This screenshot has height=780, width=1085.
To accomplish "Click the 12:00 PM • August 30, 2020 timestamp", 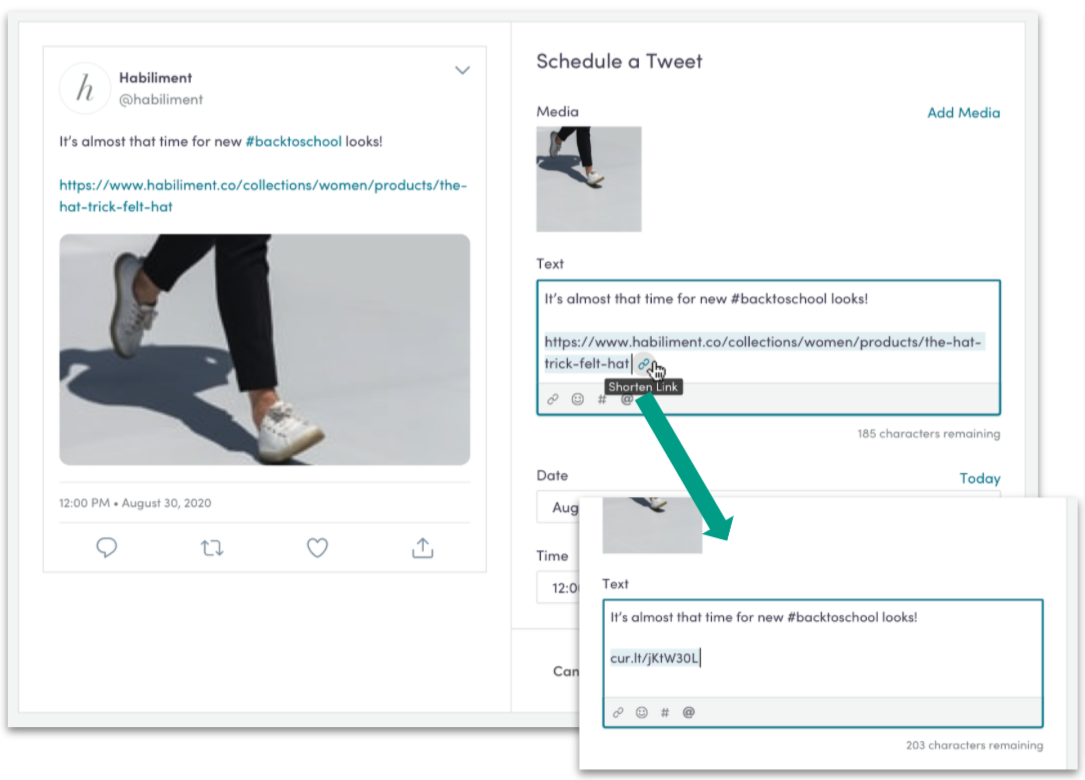I will pyautogui.click(x=135, y=503).
